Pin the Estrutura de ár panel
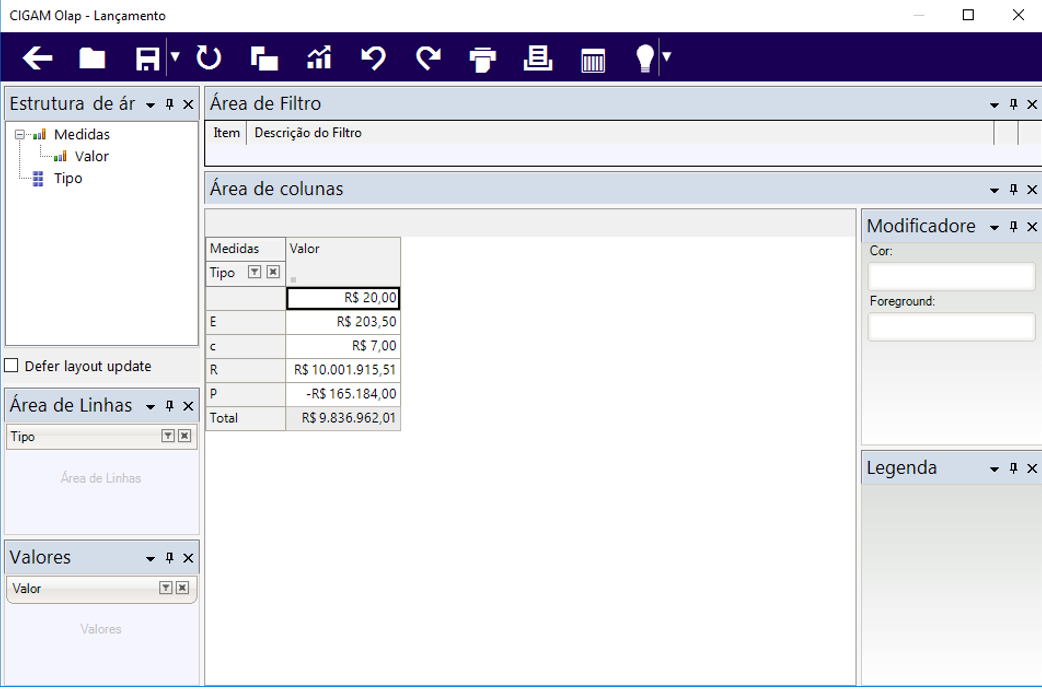 pos(169,104)
